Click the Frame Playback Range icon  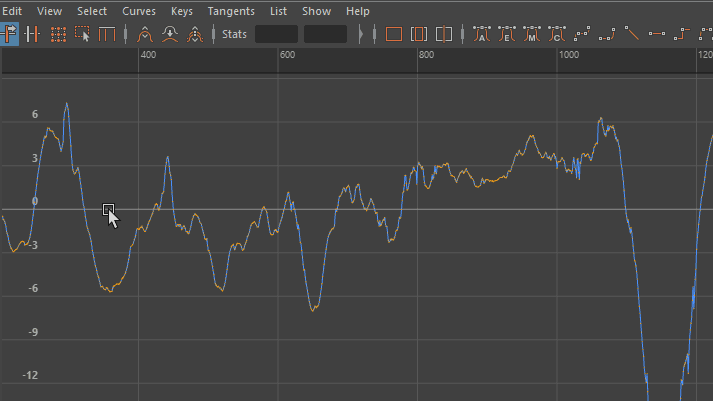[419, 34]
